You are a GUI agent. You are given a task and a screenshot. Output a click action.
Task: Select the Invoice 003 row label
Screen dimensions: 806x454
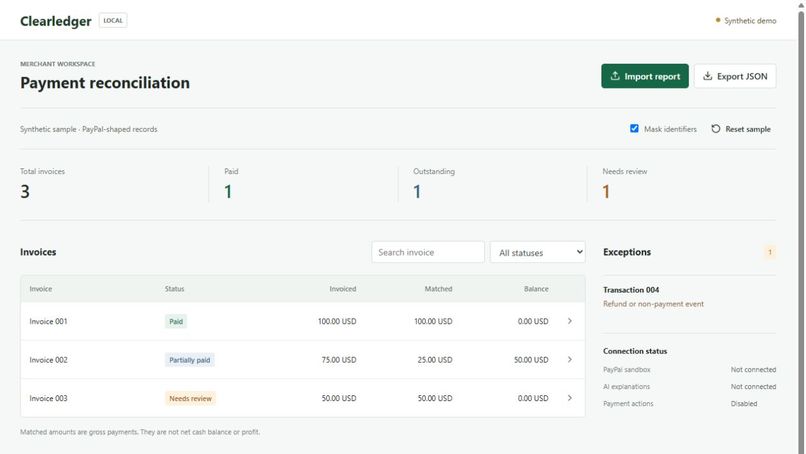[x=48, y=398]
